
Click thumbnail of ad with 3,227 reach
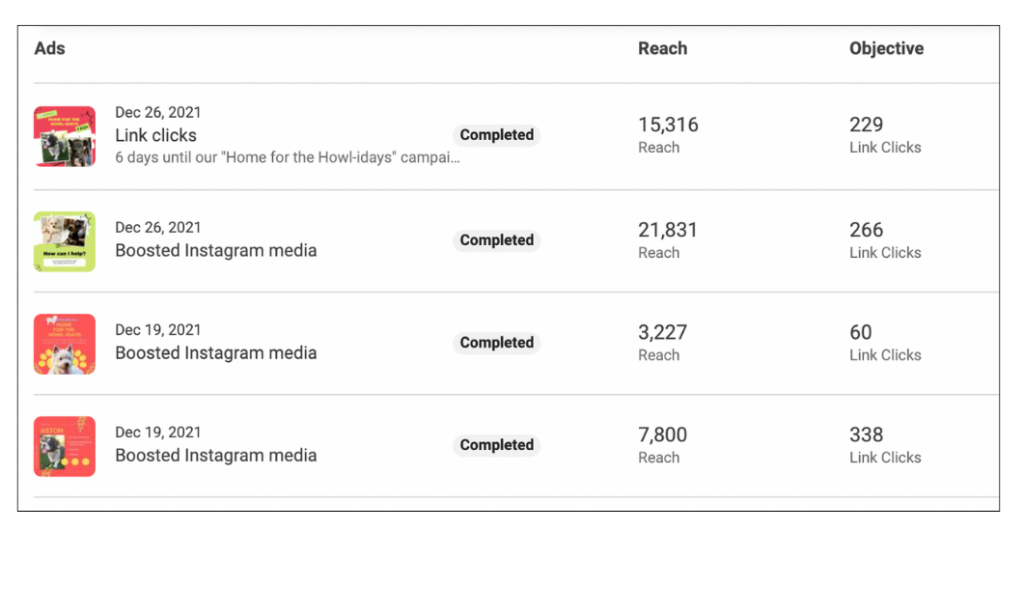[64, 344]
